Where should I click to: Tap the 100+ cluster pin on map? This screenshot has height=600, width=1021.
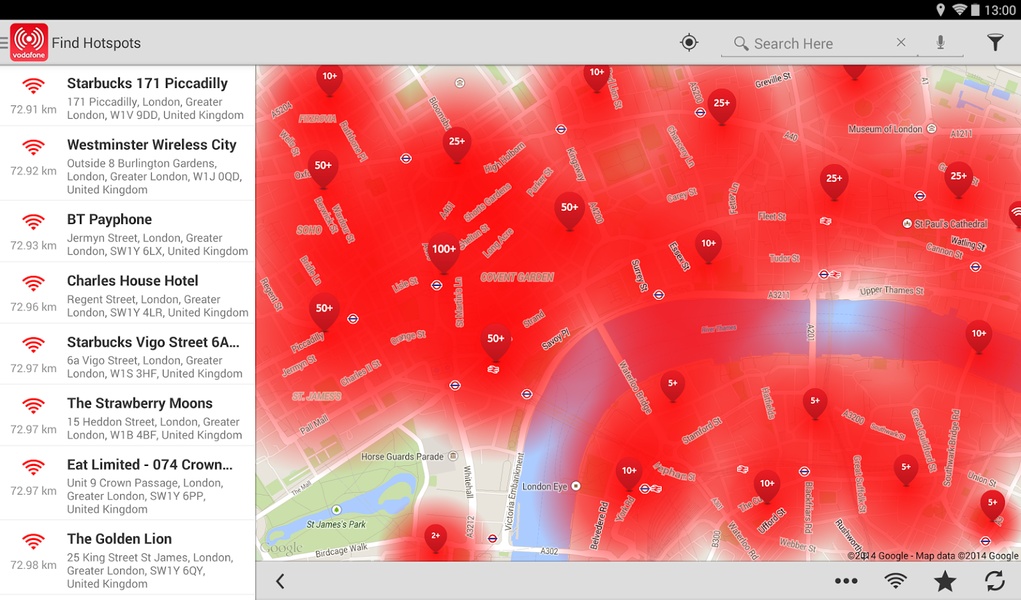[443, 253]
